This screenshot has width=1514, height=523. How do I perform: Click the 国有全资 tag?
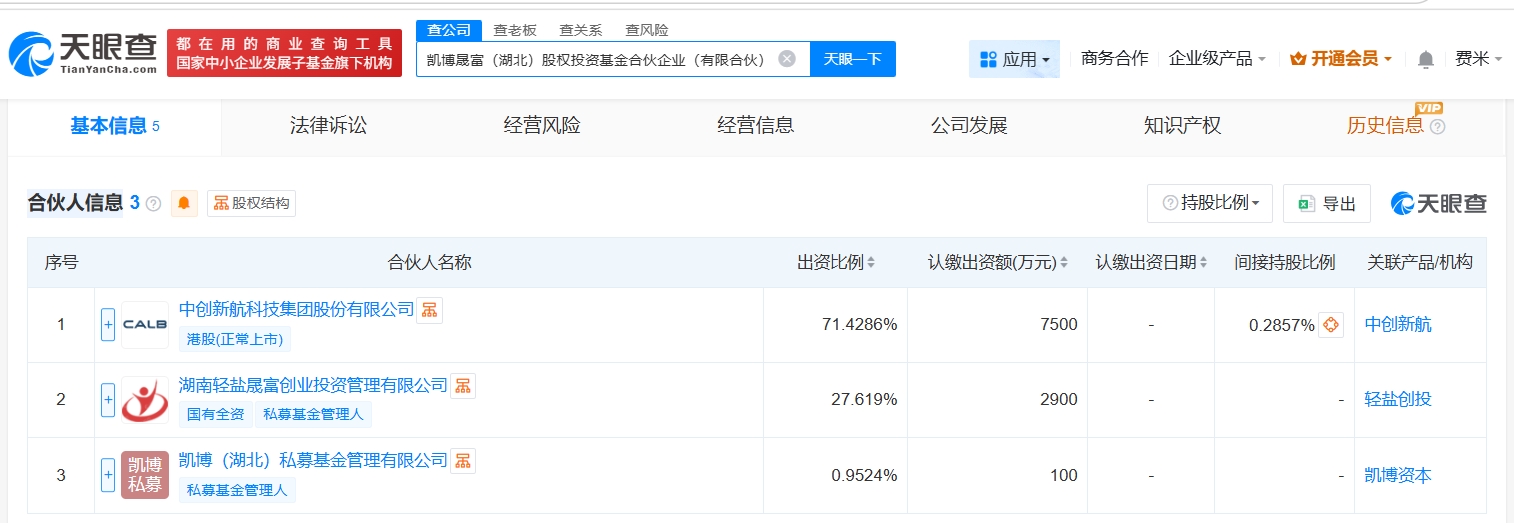pos(215,415)
